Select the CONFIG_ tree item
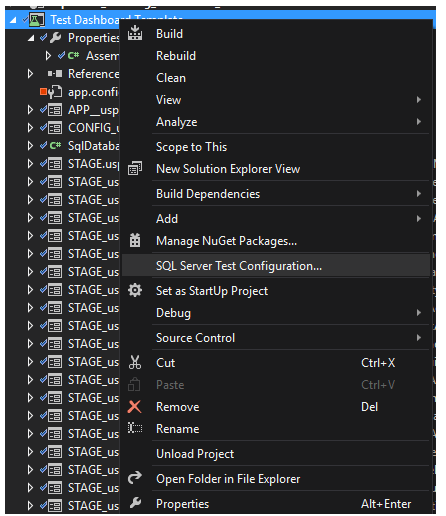 [x=93, y=128]
